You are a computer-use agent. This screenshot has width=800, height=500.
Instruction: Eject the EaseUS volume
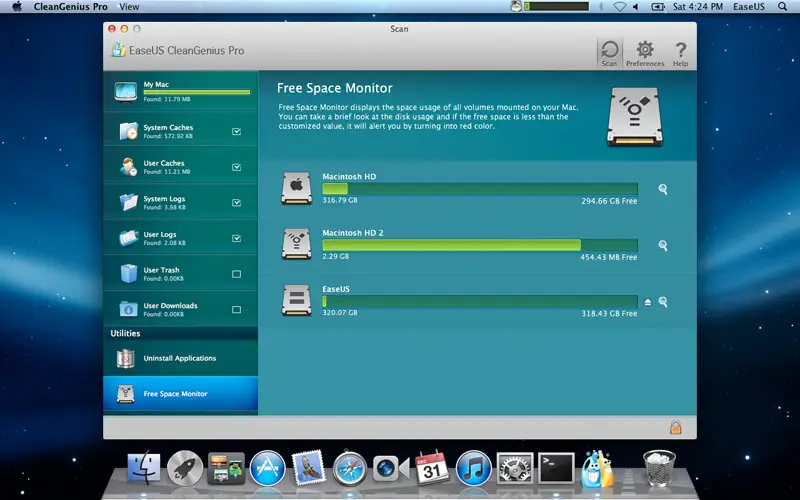coord(647,302)
